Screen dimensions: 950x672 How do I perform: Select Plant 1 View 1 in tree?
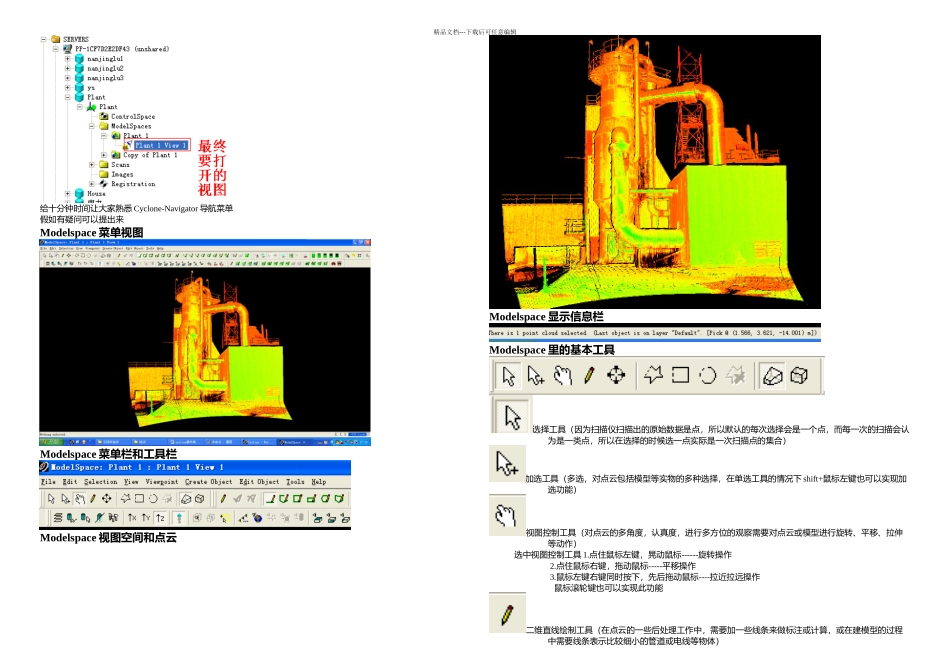tap(161, 145)
